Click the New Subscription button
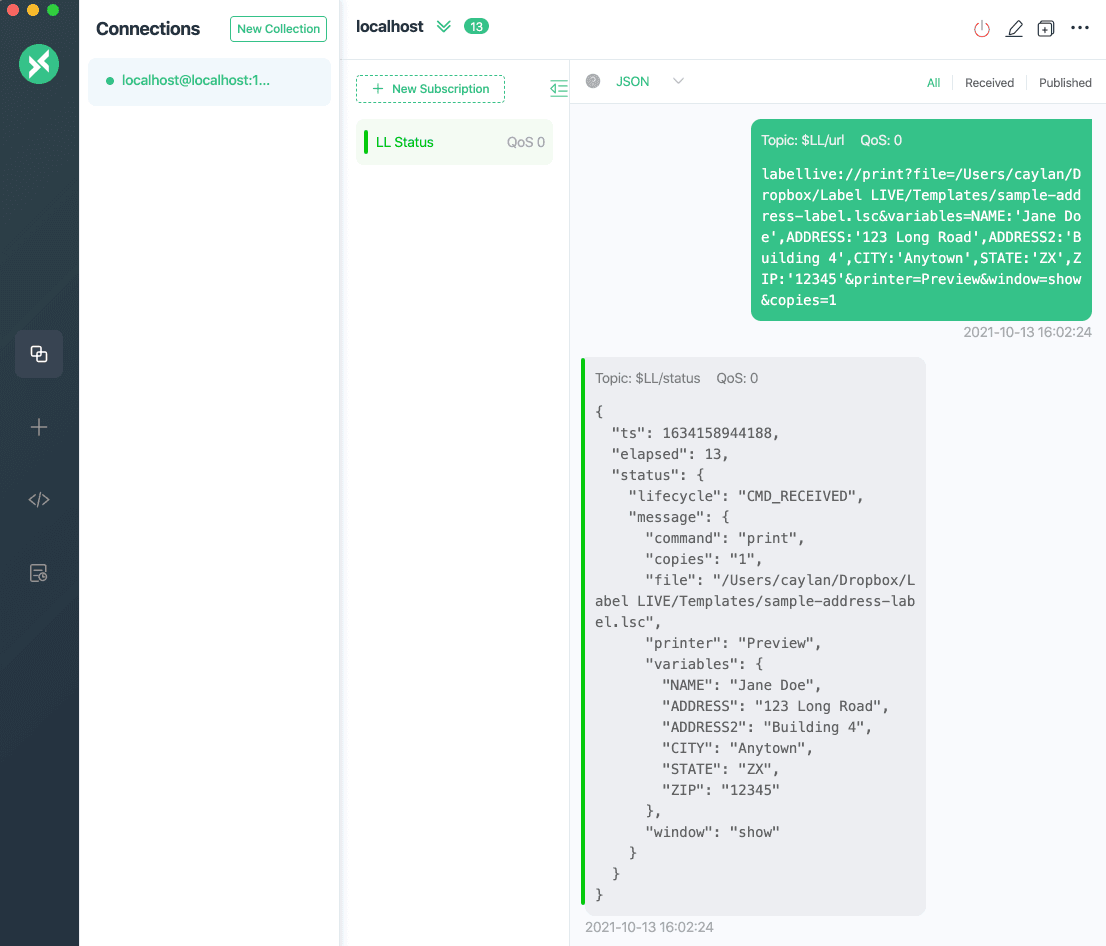1106x946 pixels. coord(430,89)
